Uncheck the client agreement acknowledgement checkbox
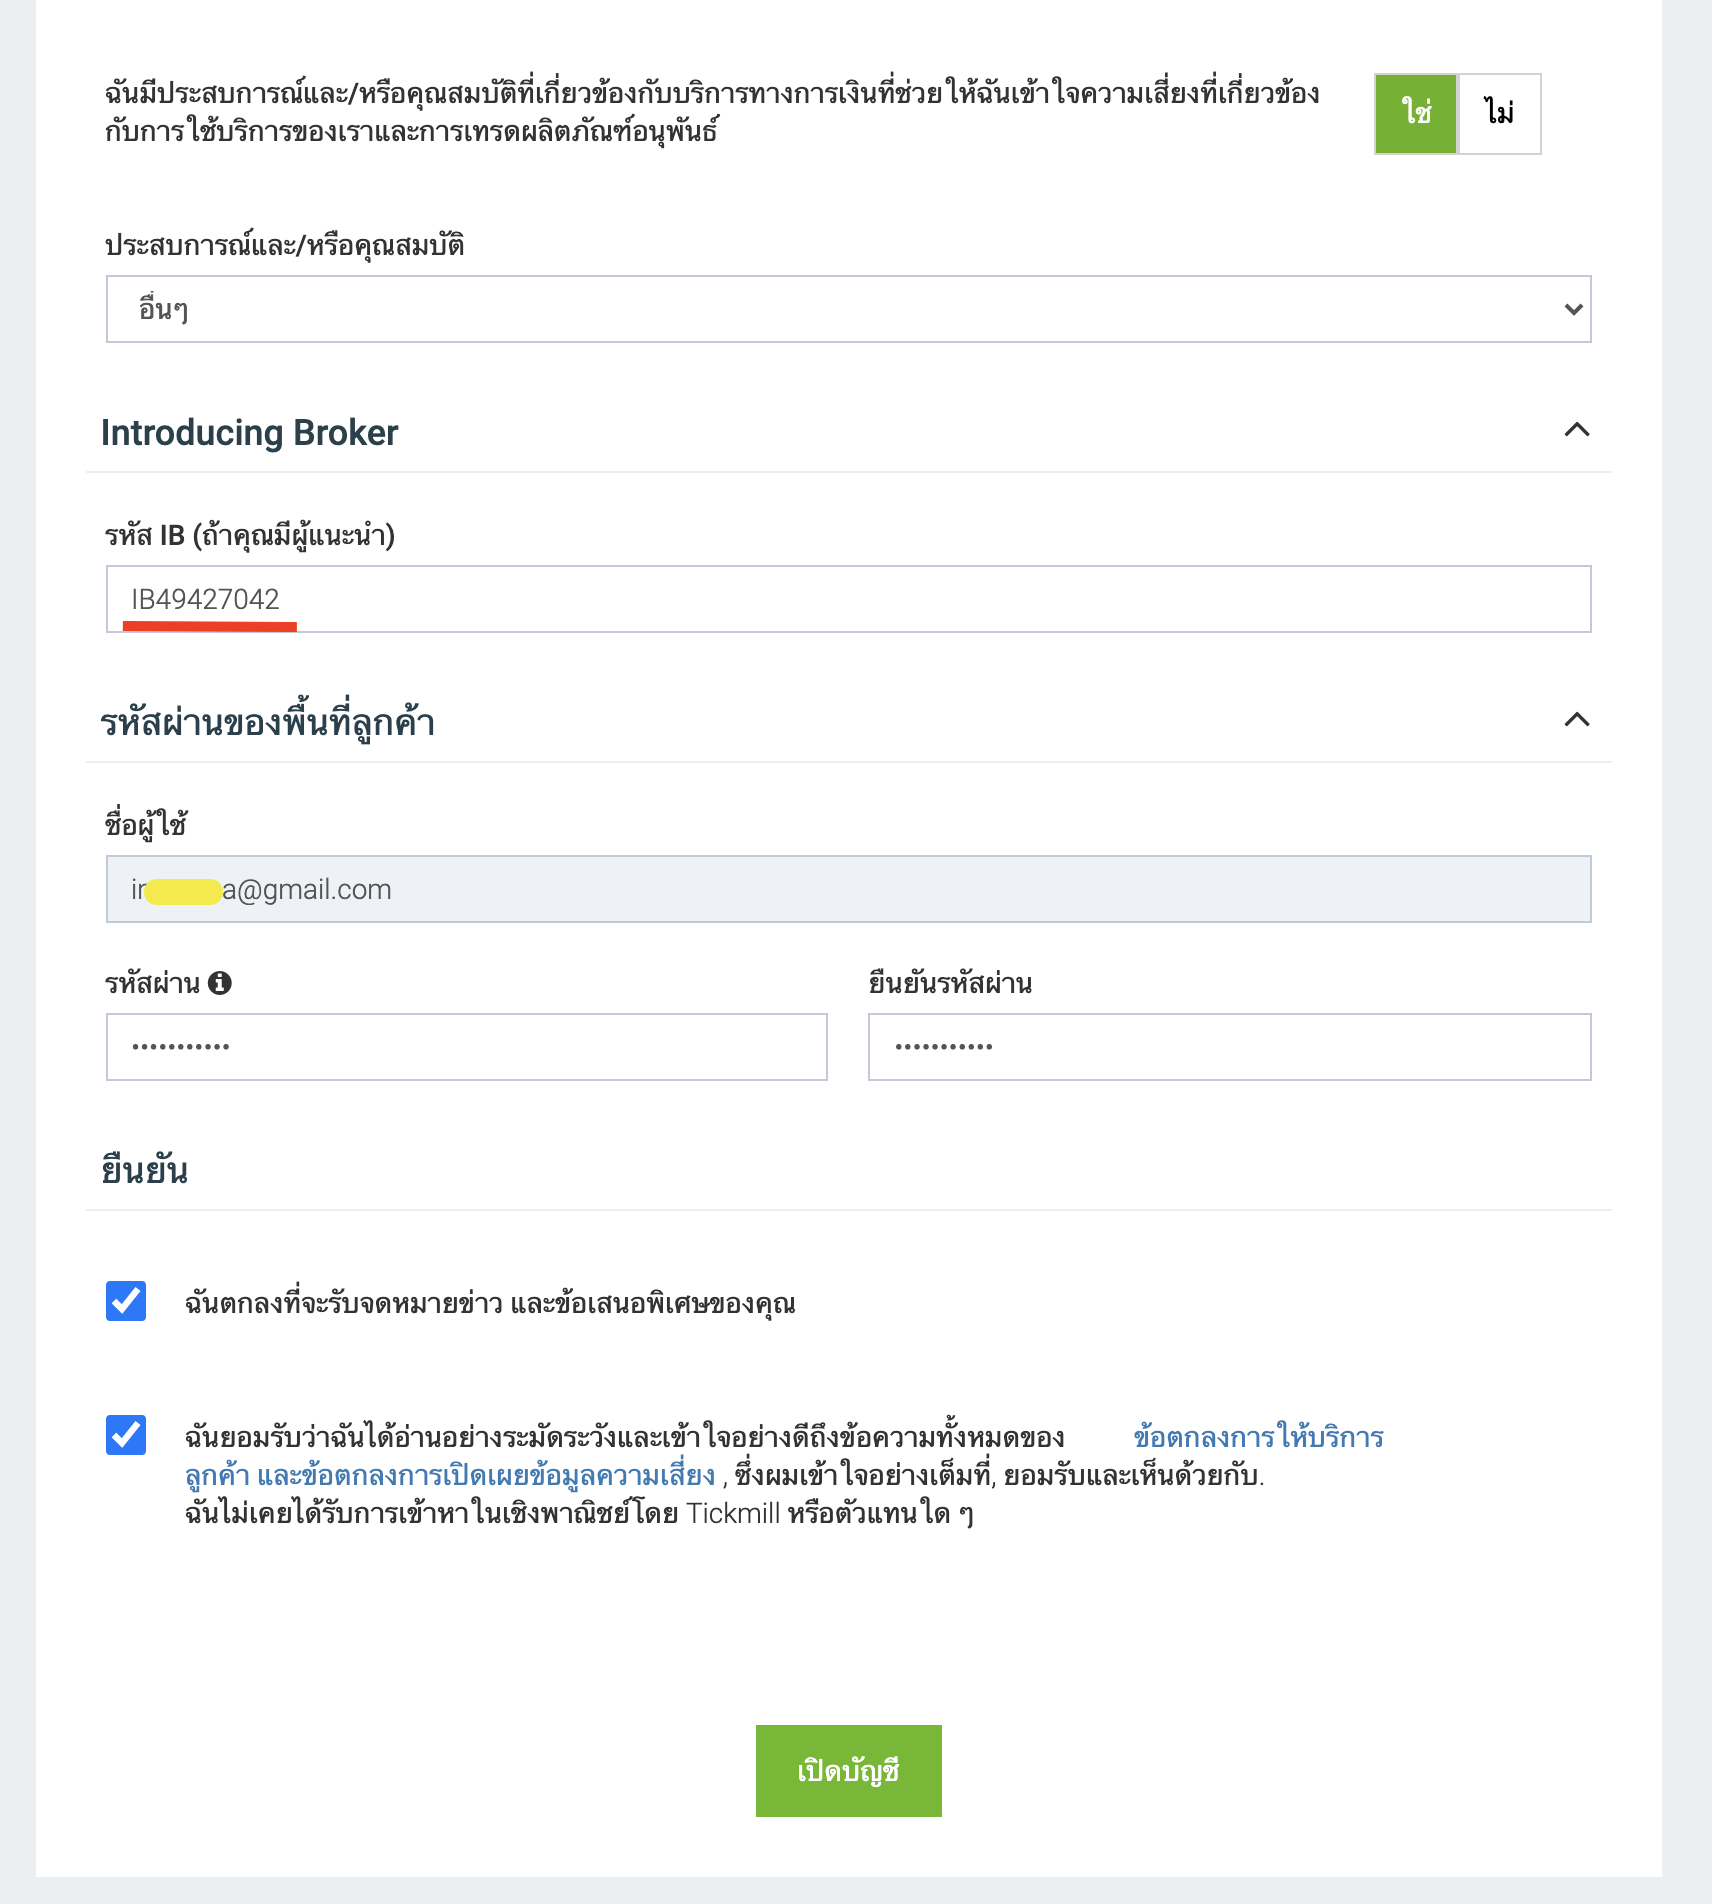This screenshot has height=1904, width=1712. point(126,1435)
